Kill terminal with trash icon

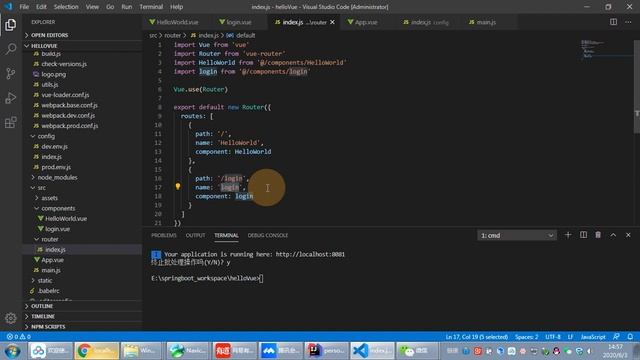[x=598, y=235]
